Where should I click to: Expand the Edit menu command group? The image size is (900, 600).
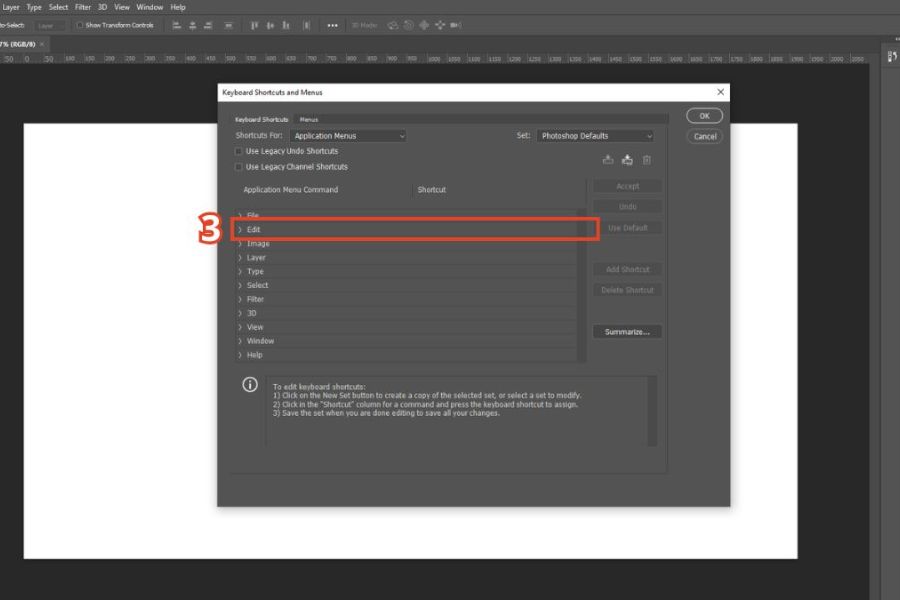(x=240, y=230)
